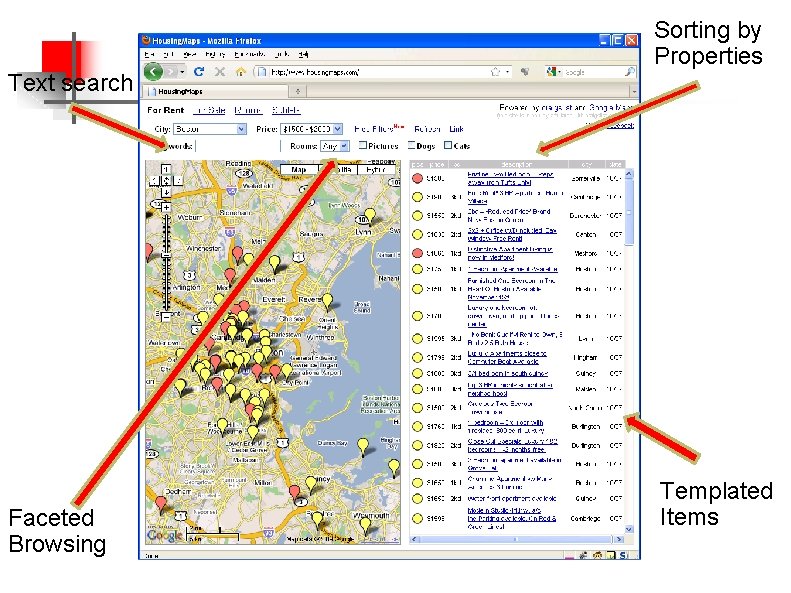Open dropdown arrow beside bookmark star
Image resolution: width=791 pixels, height=593 pixels.
point(507,72)
